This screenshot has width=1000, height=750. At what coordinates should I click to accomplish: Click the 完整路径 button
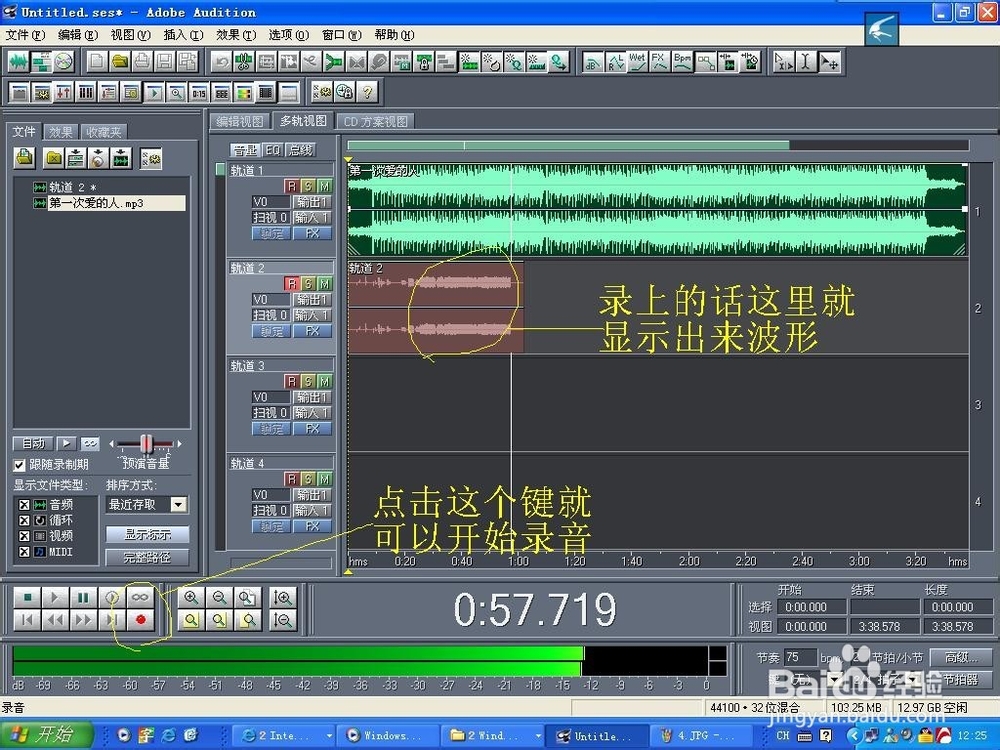coord(147,556)
